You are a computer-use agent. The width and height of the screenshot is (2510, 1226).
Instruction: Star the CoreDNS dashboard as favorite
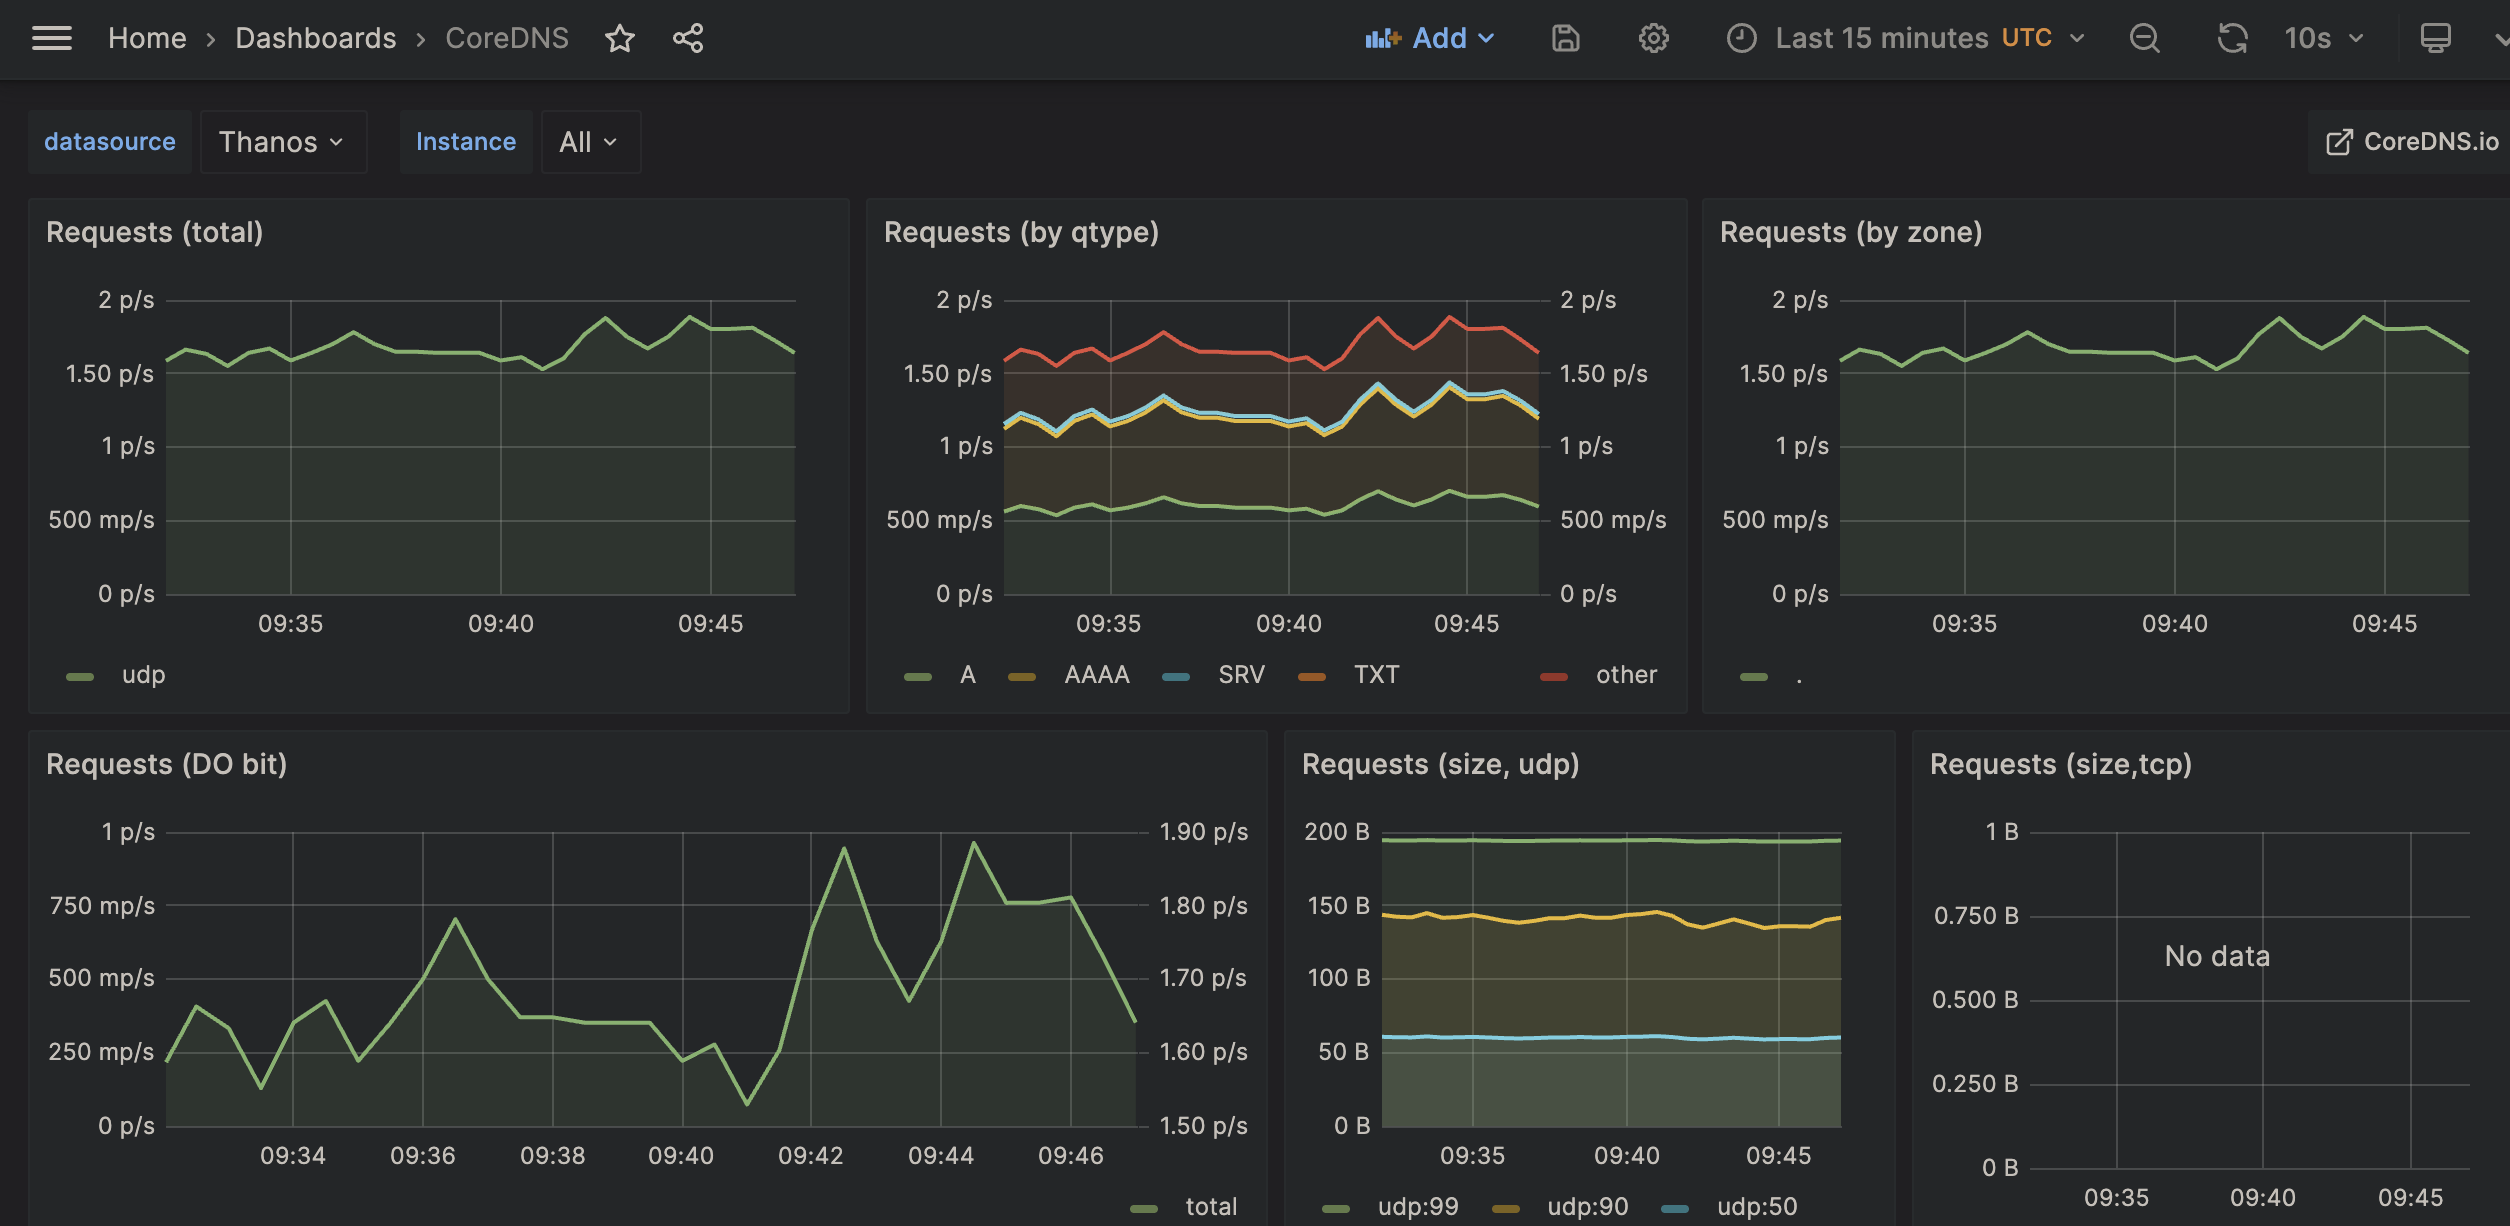pyautogui.click(x=620, y=38)
